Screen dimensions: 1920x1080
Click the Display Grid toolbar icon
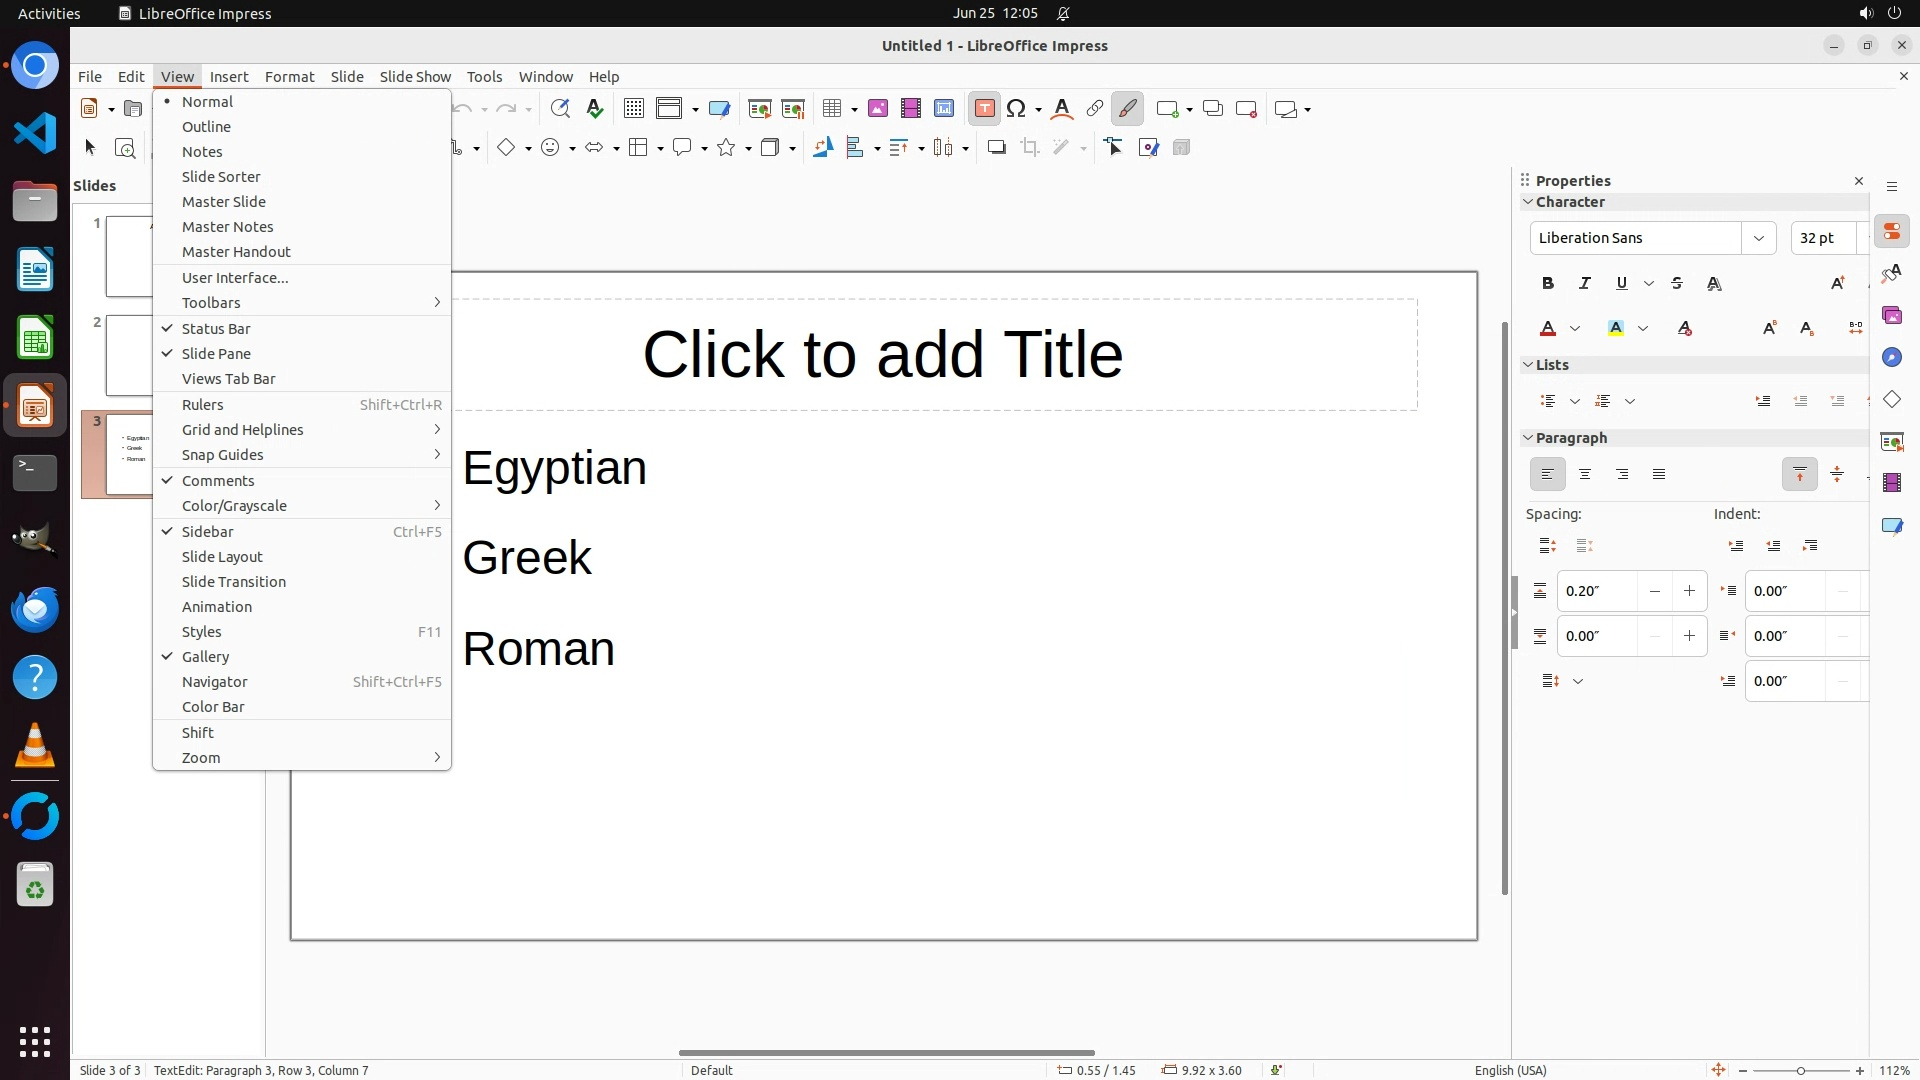coord(633,109)
